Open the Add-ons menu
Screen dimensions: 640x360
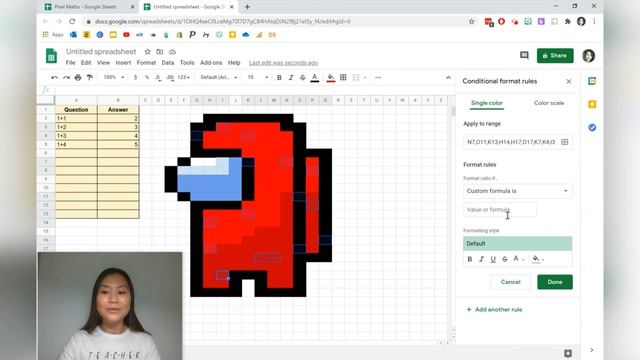point(211,63)
